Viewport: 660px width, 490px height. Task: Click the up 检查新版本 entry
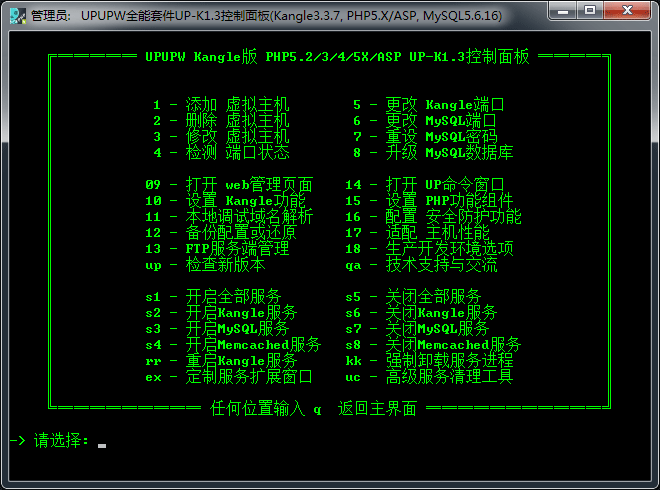coord(205,265)
